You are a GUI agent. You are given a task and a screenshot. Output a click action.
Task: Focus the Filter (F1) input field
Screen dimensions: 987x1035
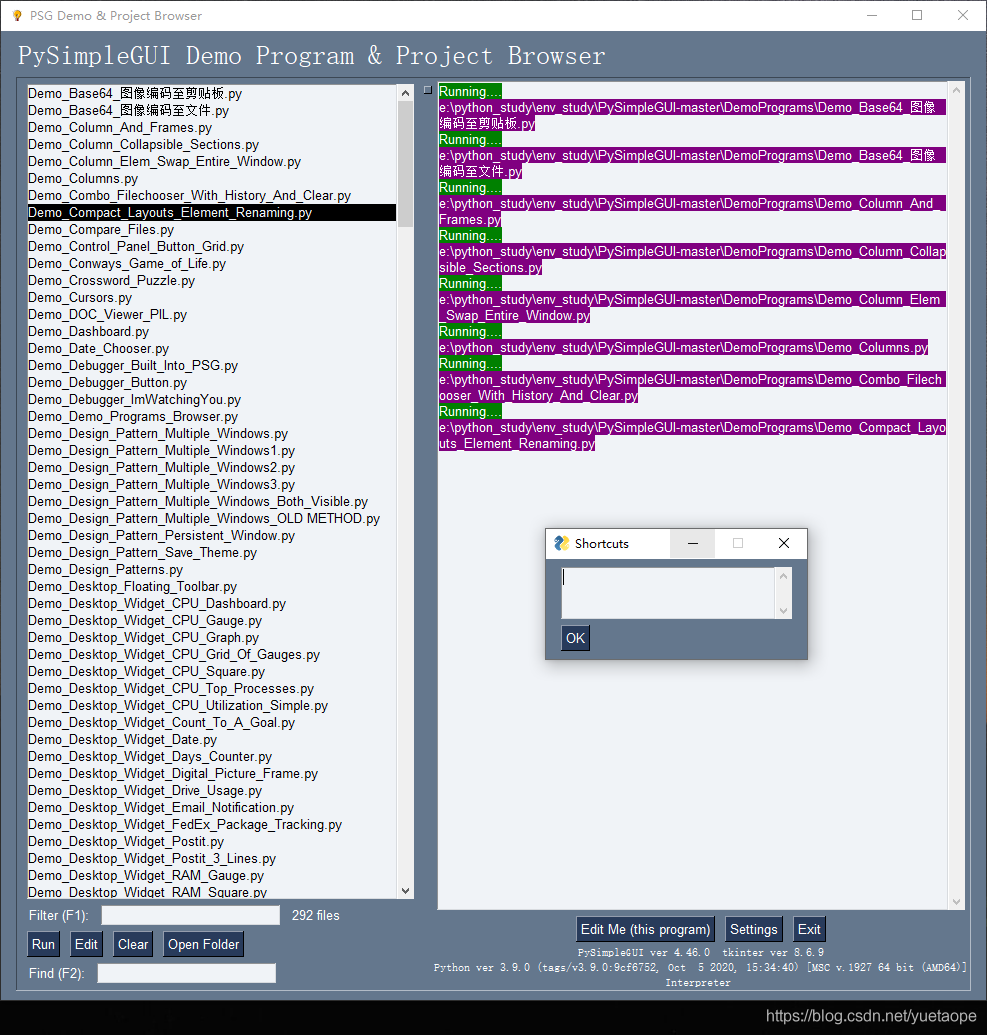[x=190, y=916]
